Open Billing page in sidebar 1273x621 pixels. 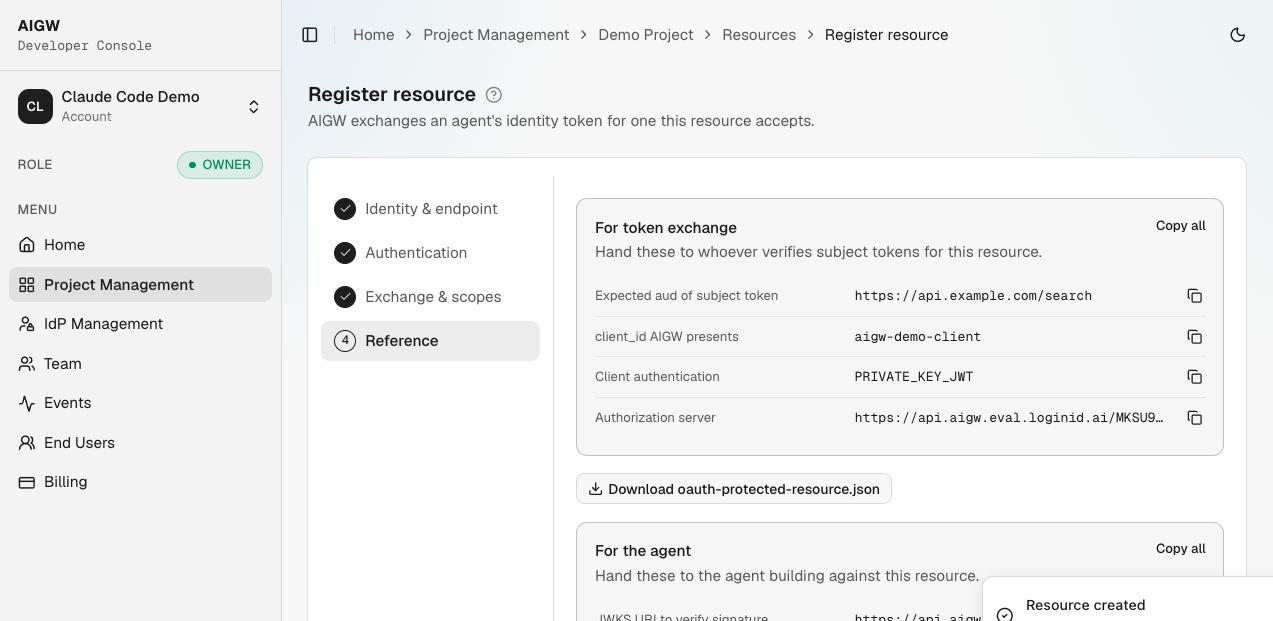click(140, 482)
